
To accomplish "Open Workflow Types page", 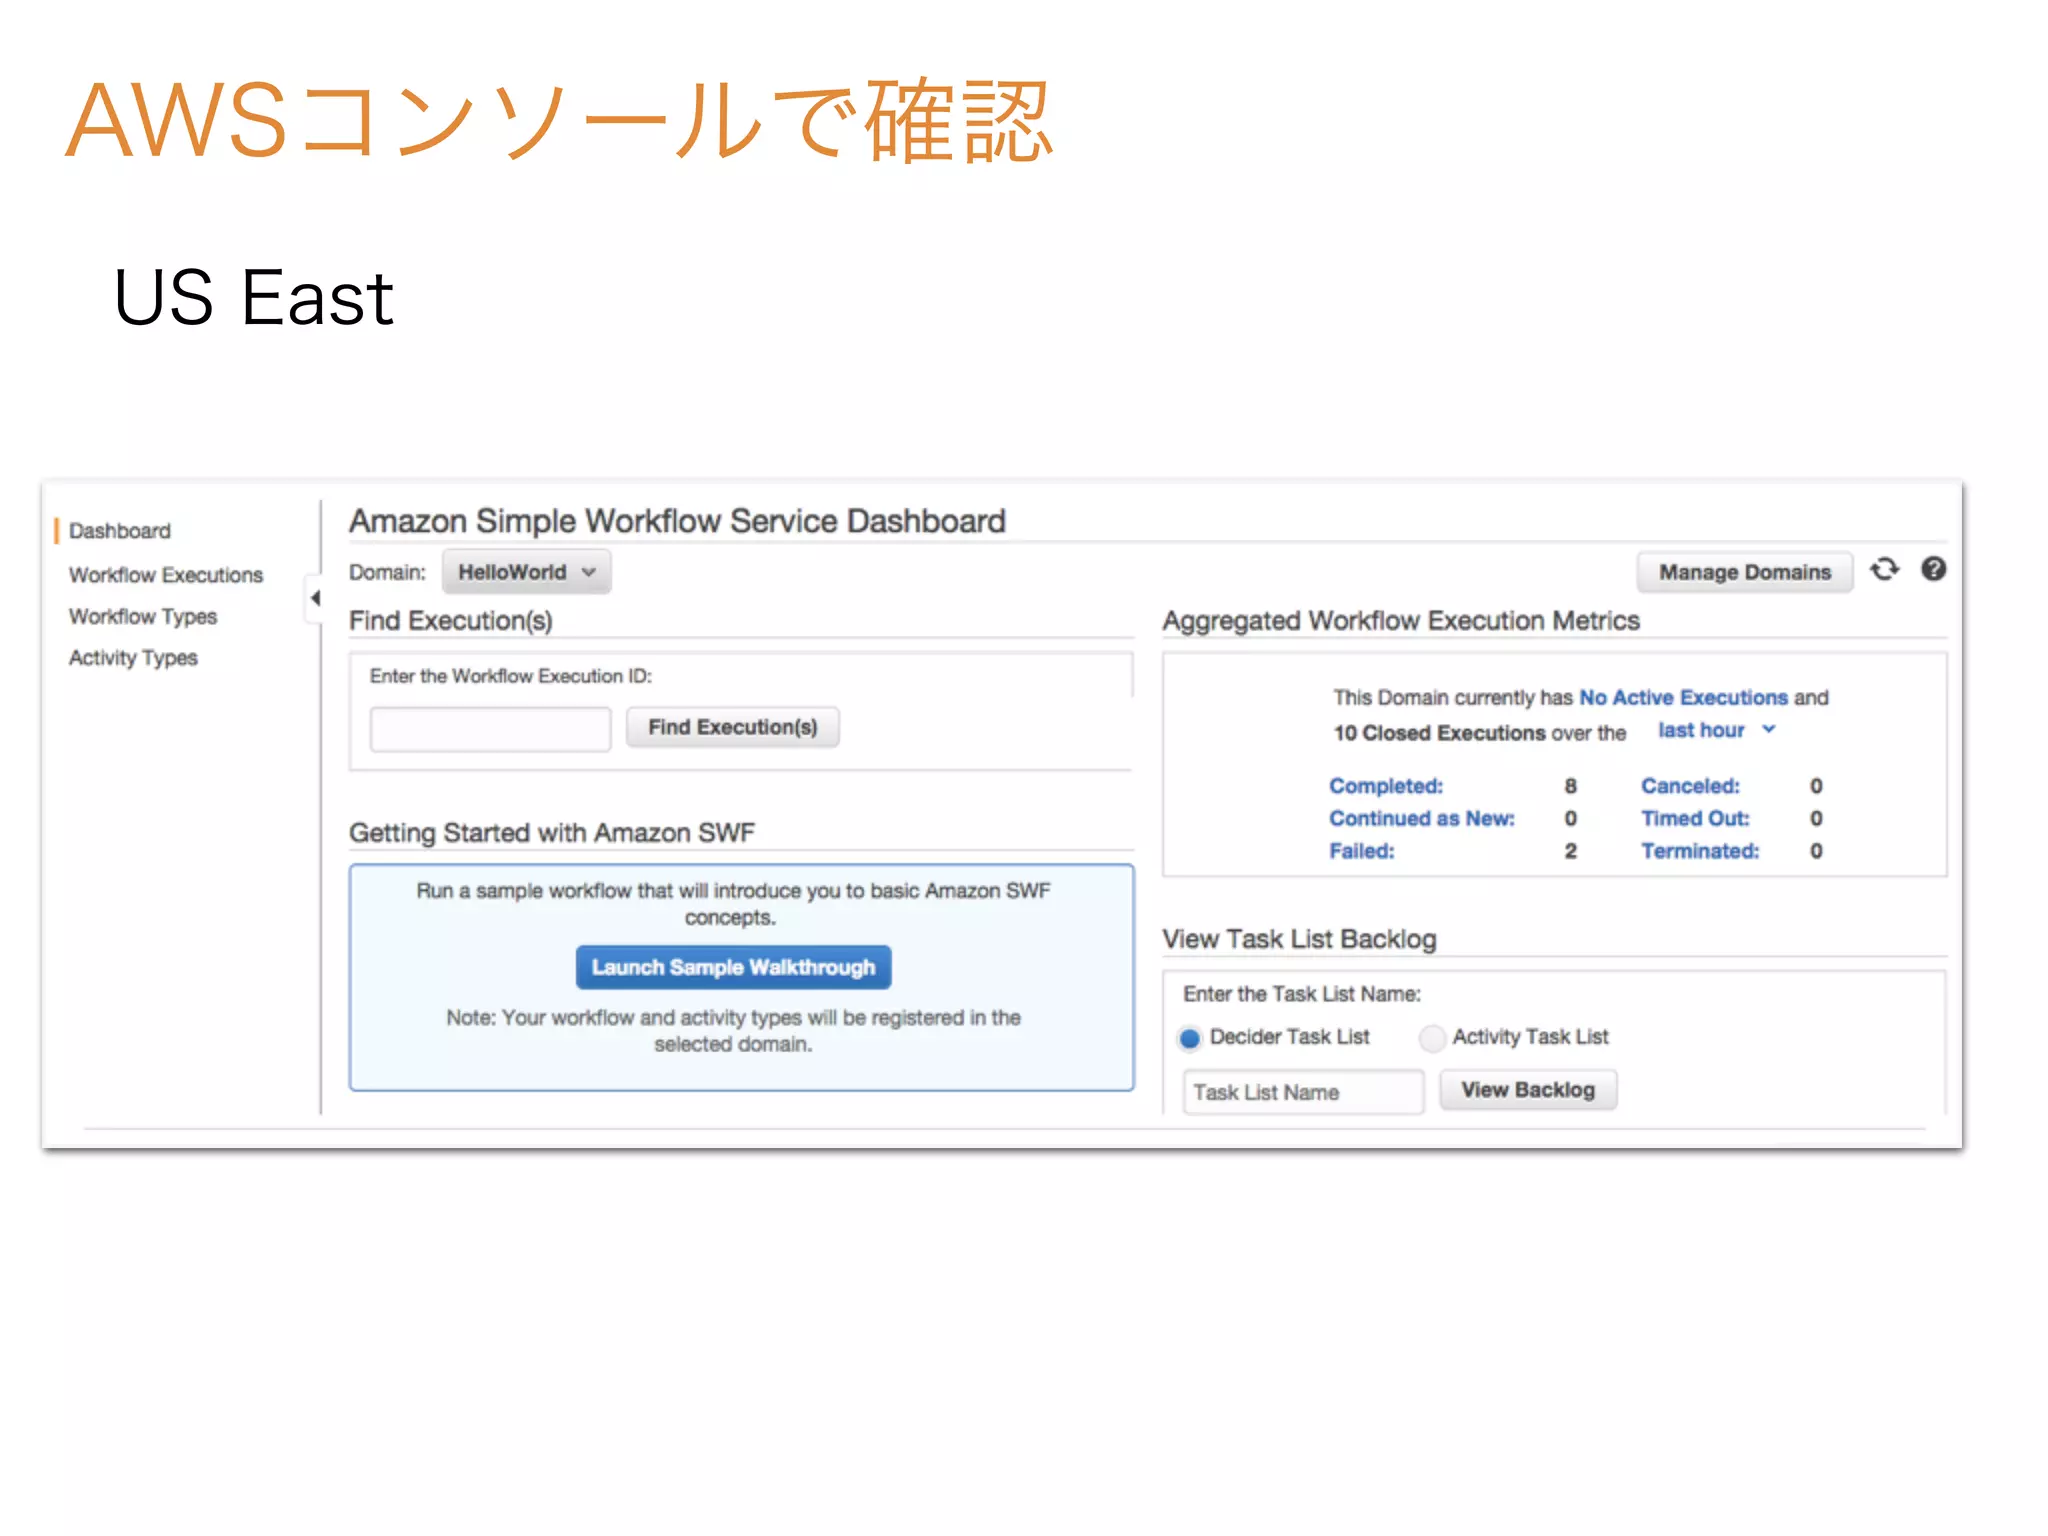I will click(x=143, y=617).
